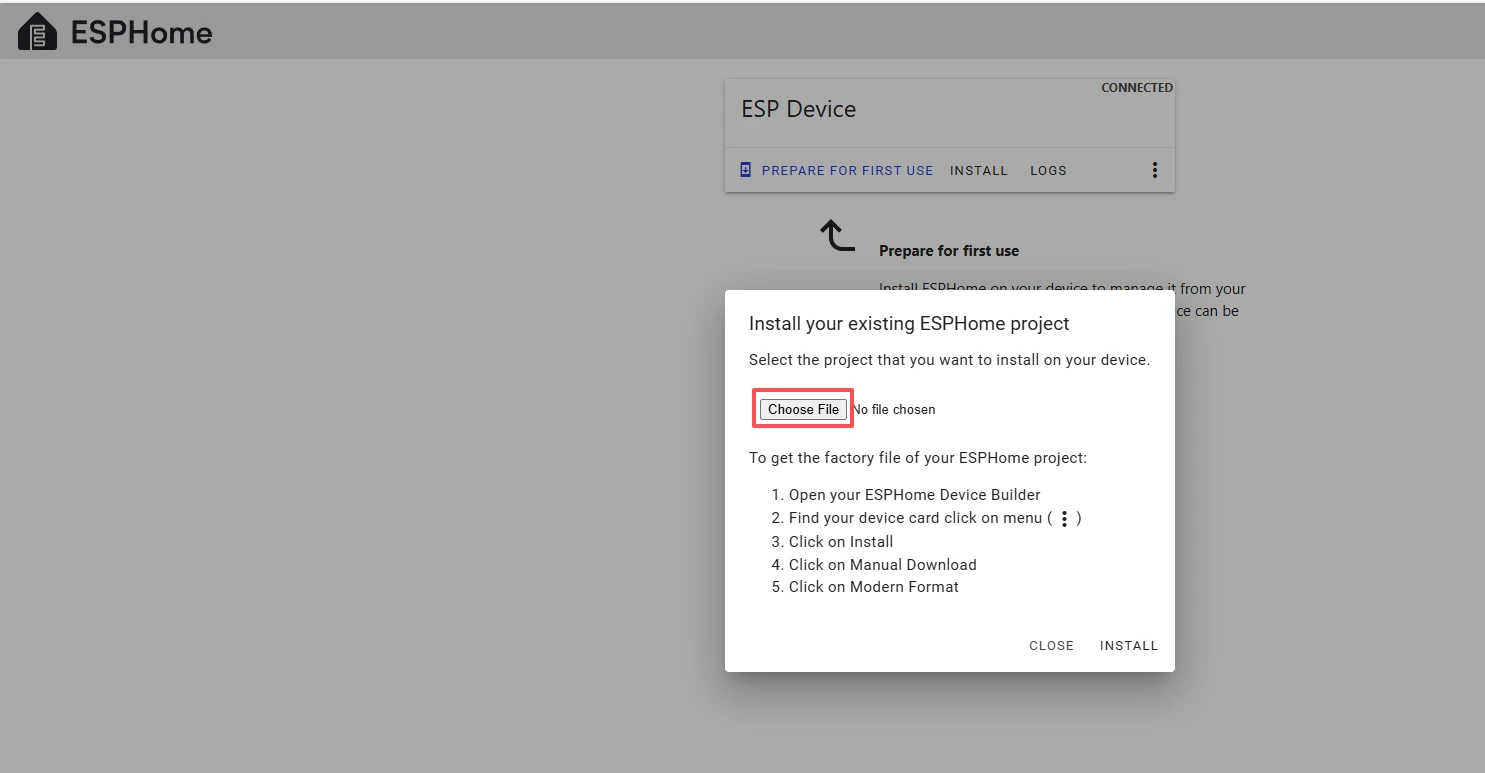Select the ESP Device card heading

798,109
